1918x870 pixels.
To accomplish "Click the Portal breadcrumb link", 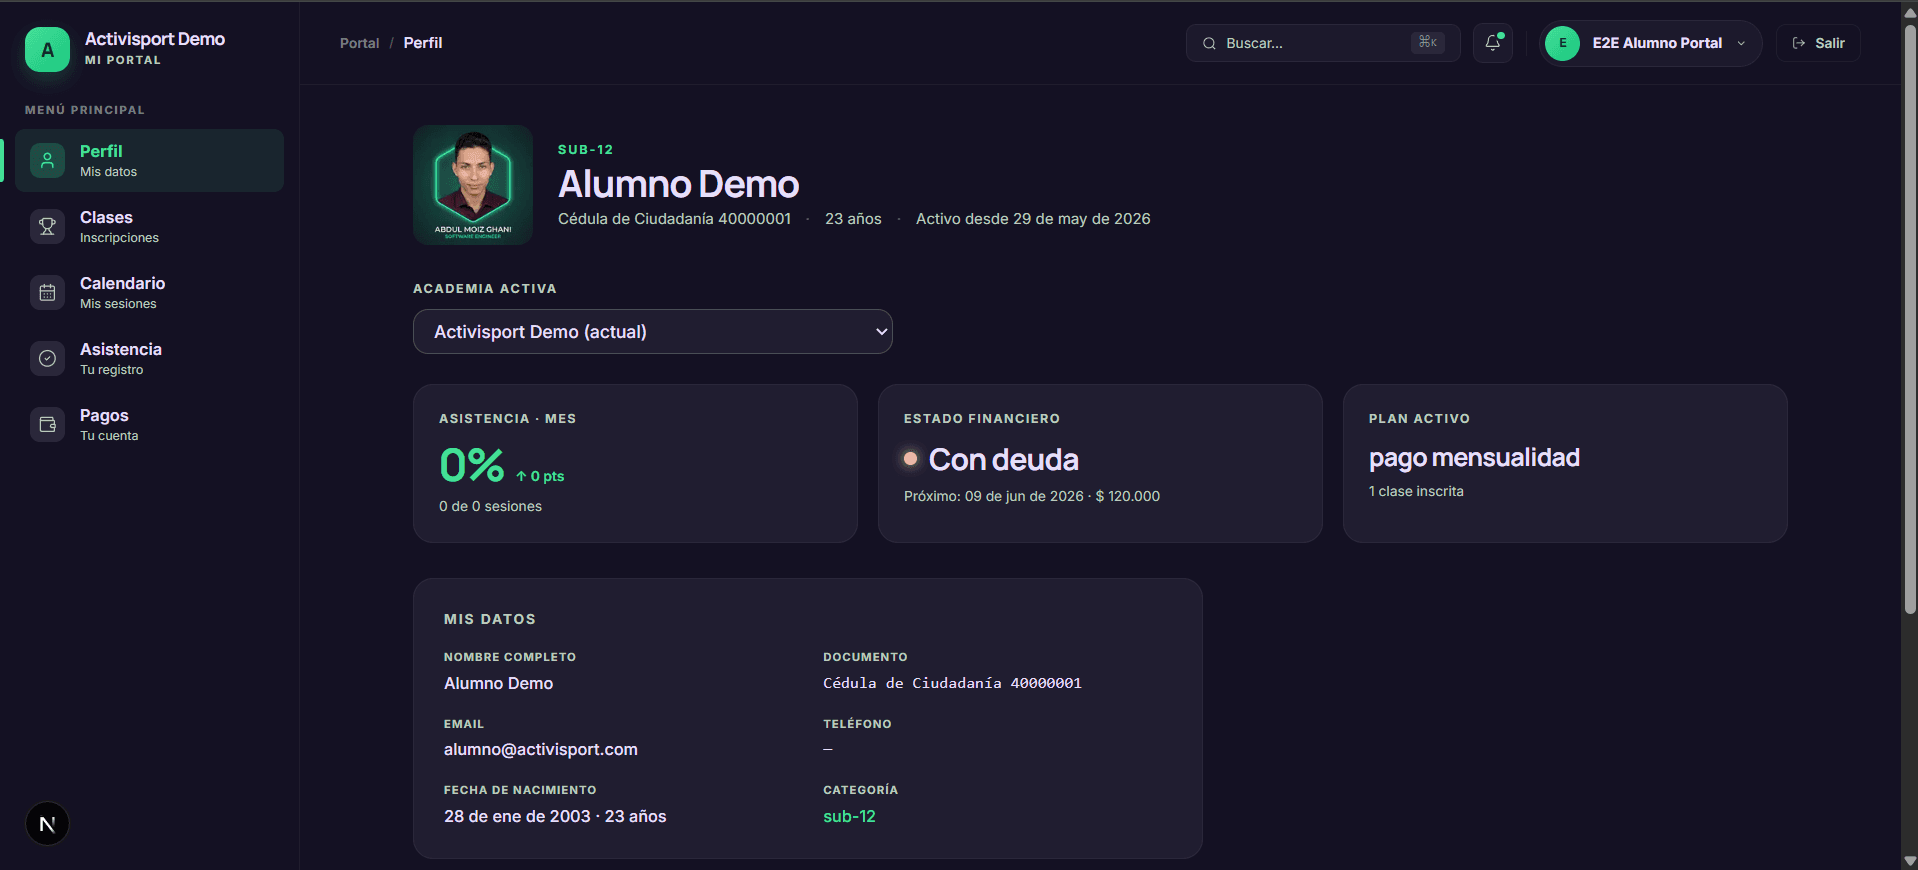I will pyautogui.click(x=359, y=43).
